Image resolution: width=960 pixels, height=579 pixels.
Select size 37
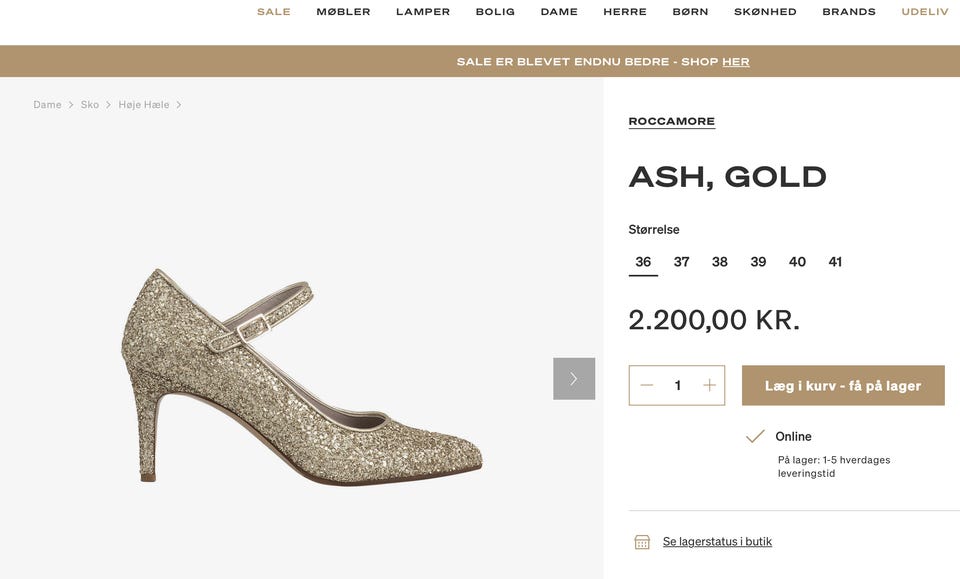(681, 262)
